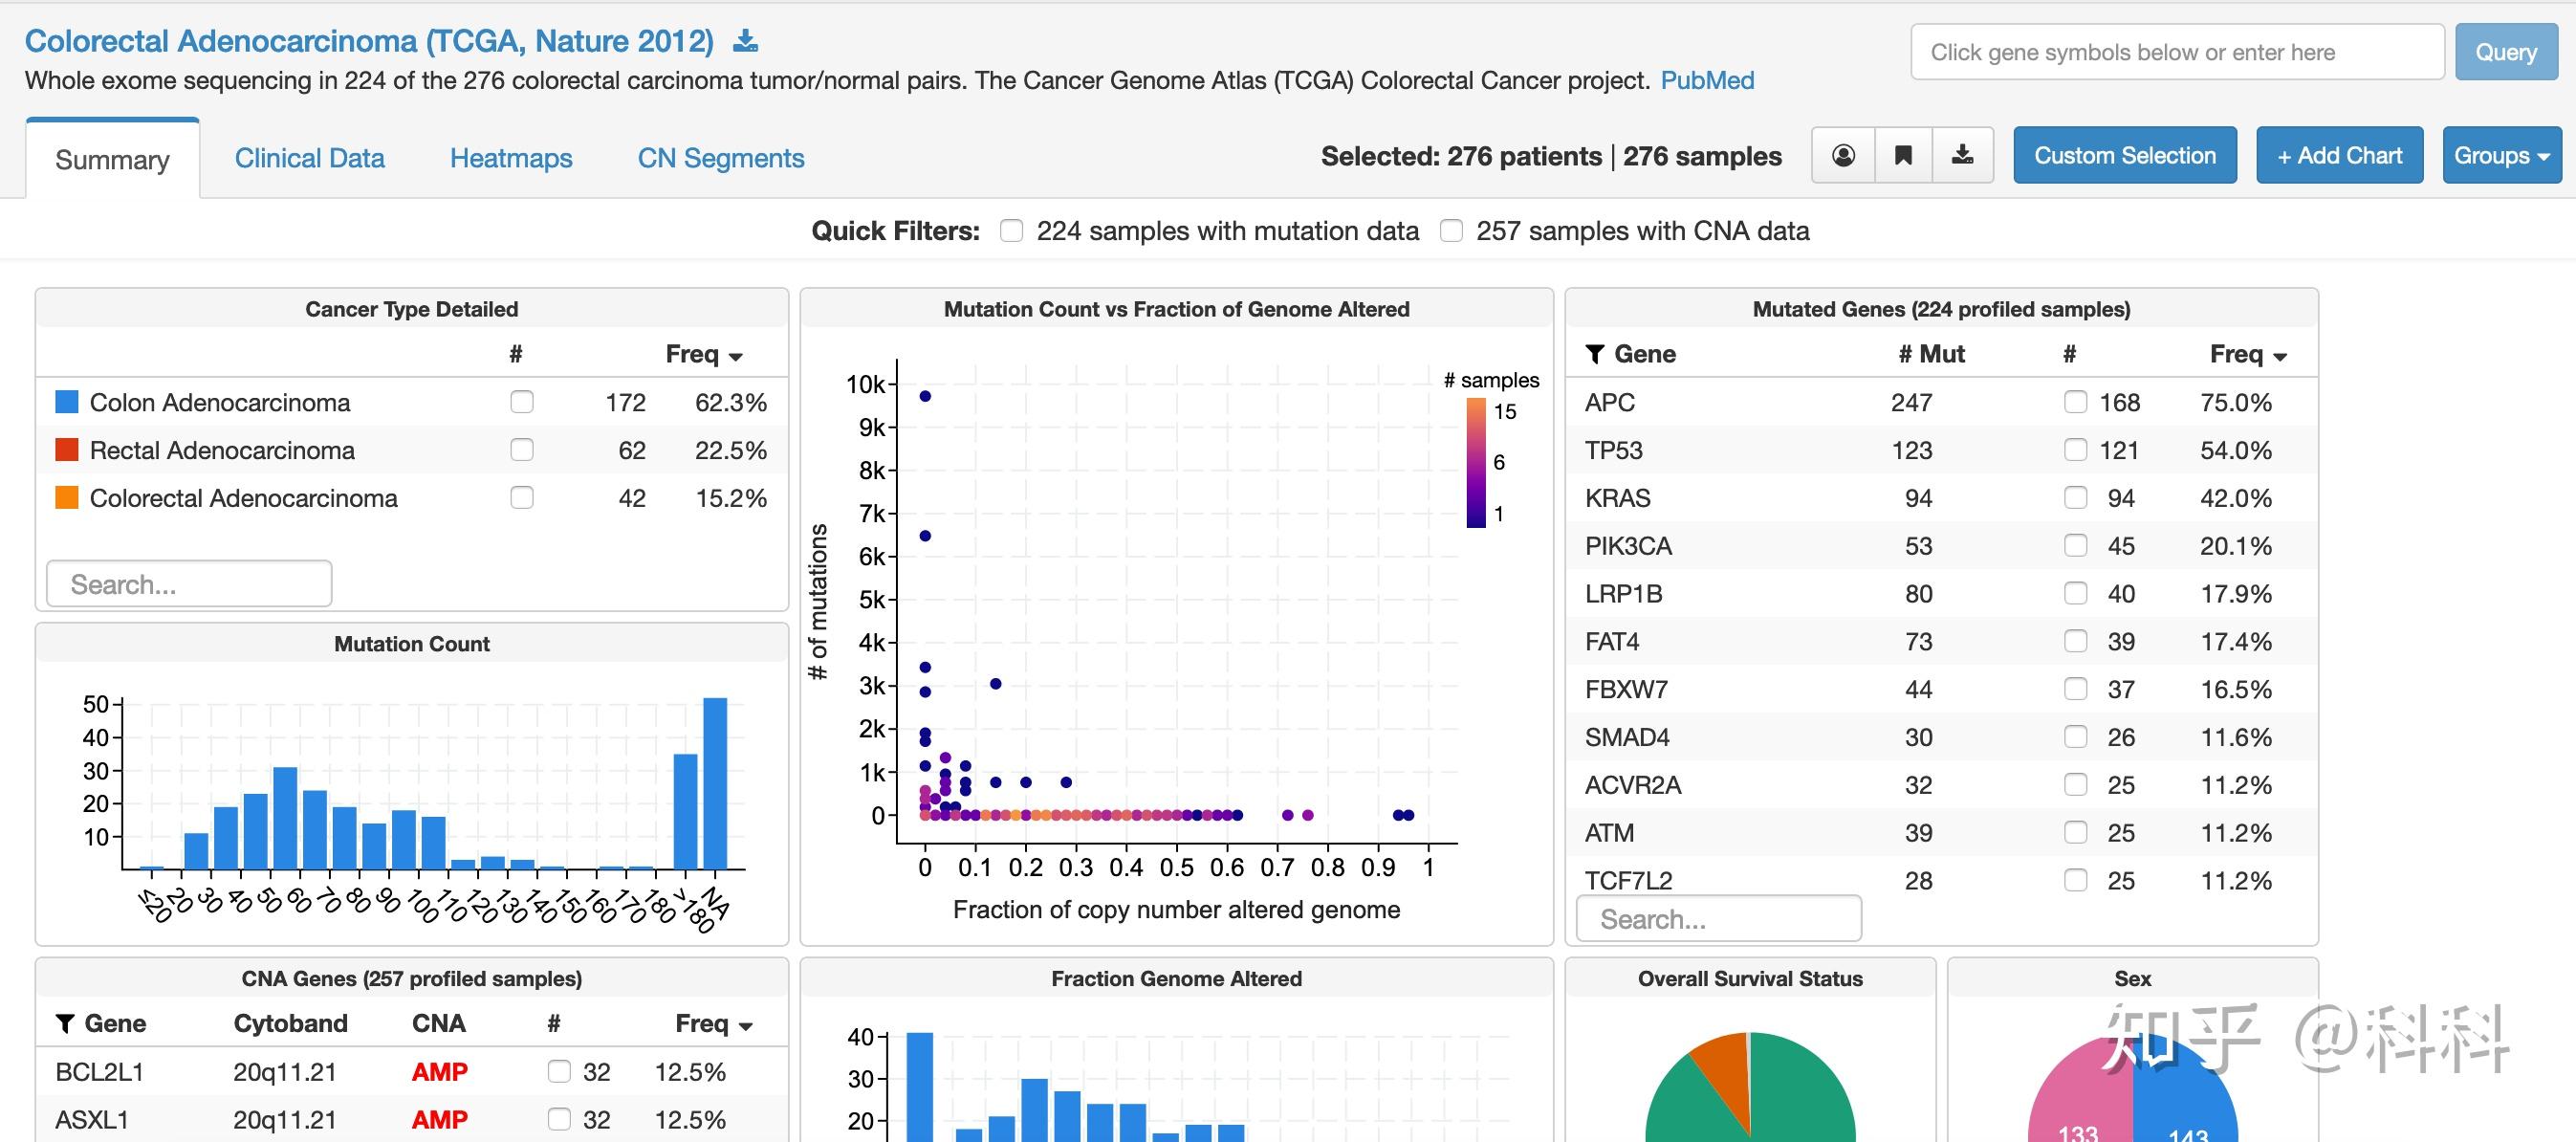Open the CN Segments tab
The height and width of the screenshot is (1142, 2576).
coord(721,158)
